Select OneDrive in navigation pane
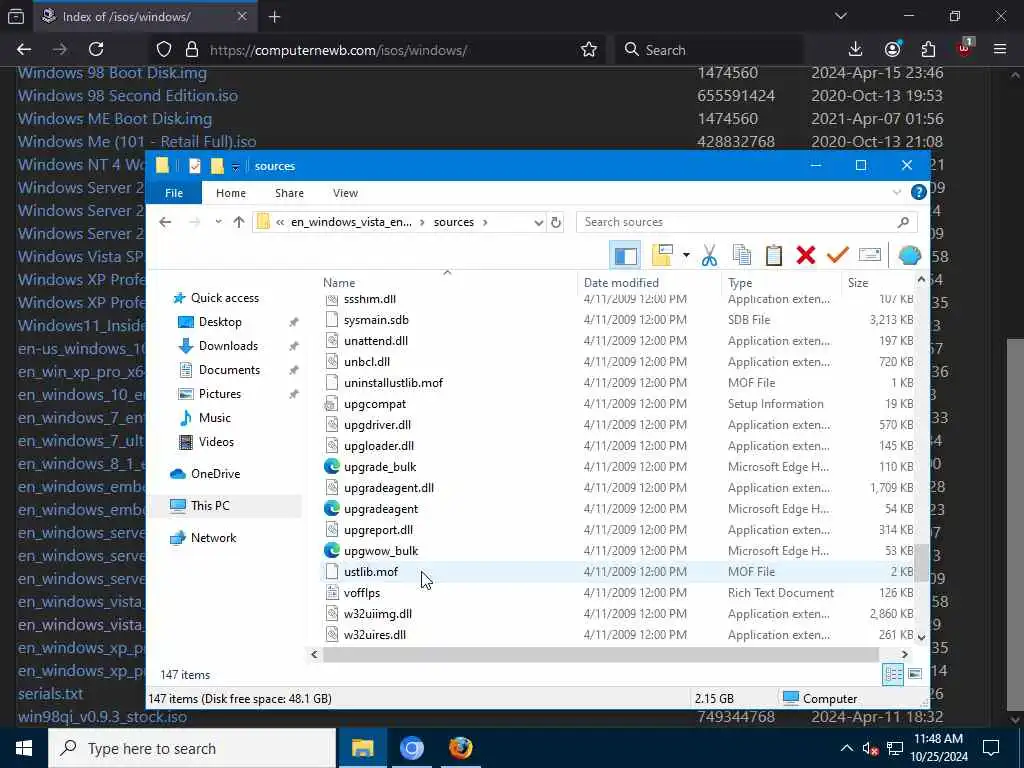This screenshot has height=768, width=1024. pos(215,474)
